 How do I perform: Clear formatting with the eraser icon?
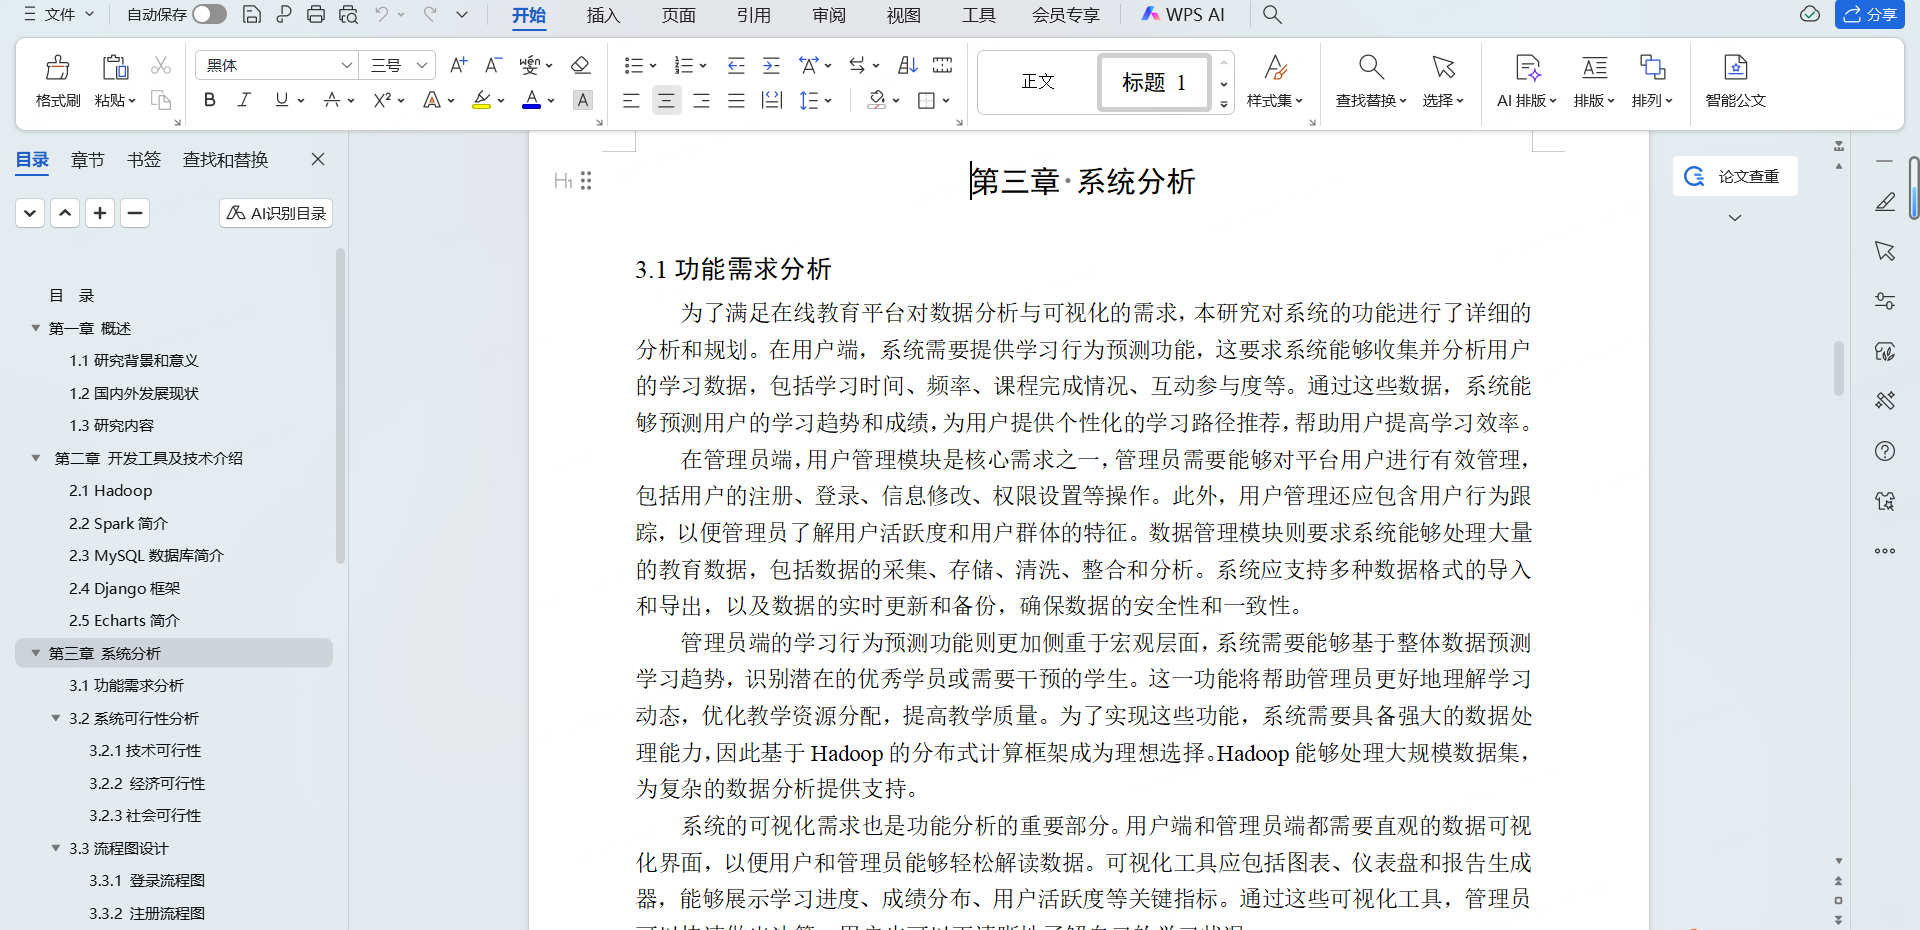point(580,65)
